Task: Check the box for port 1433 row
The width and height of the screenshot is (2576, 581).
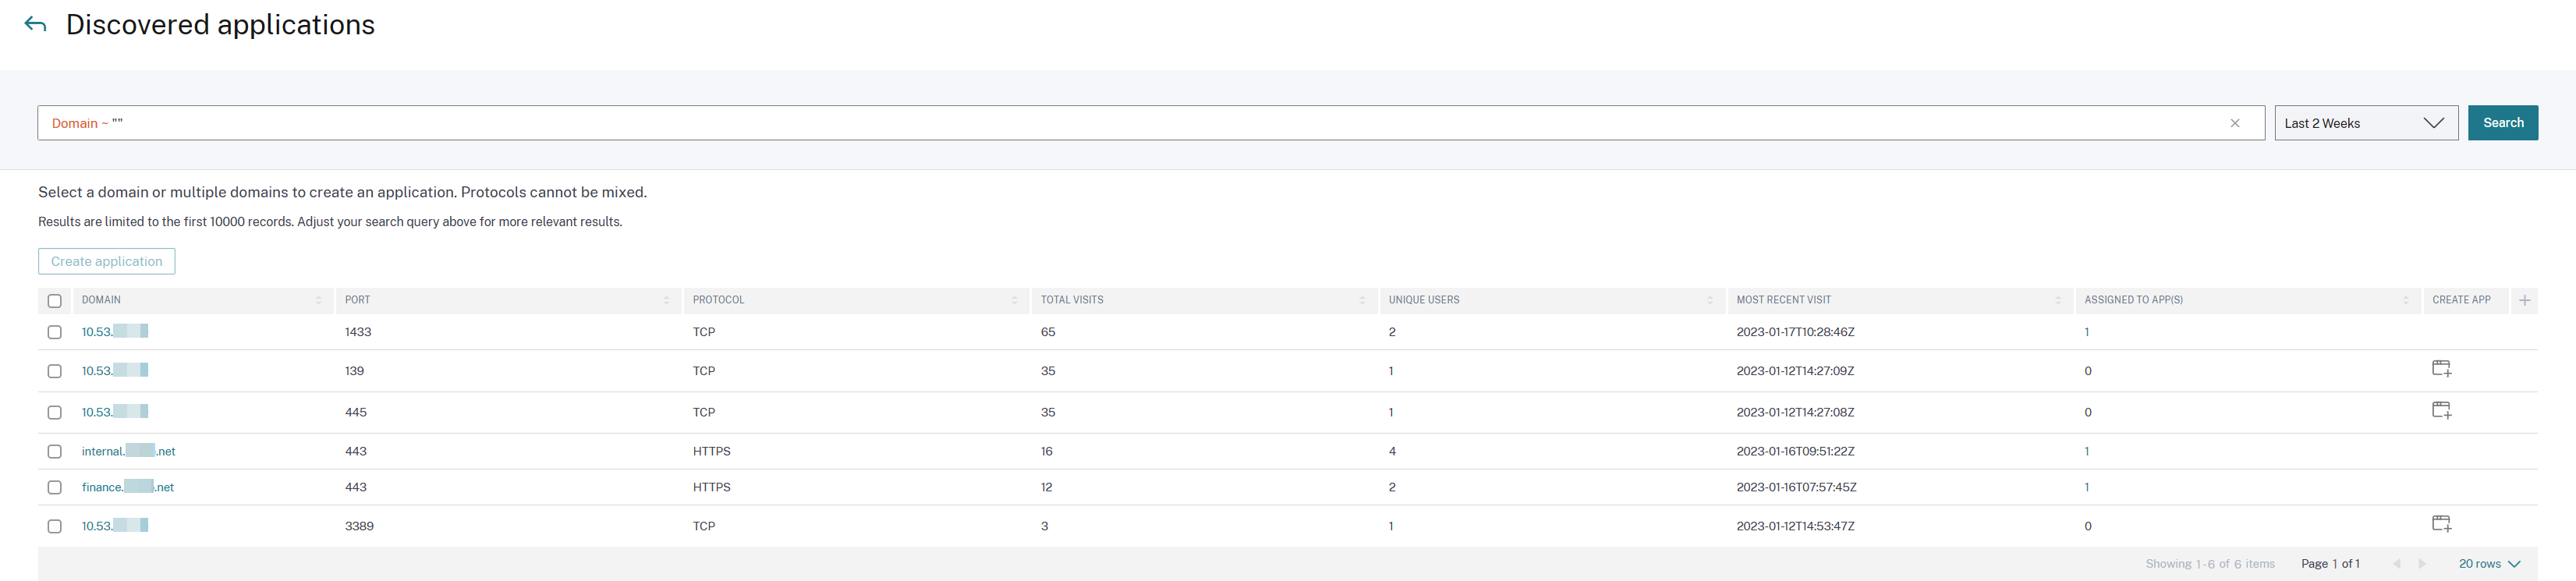Action: pos(55,332)
